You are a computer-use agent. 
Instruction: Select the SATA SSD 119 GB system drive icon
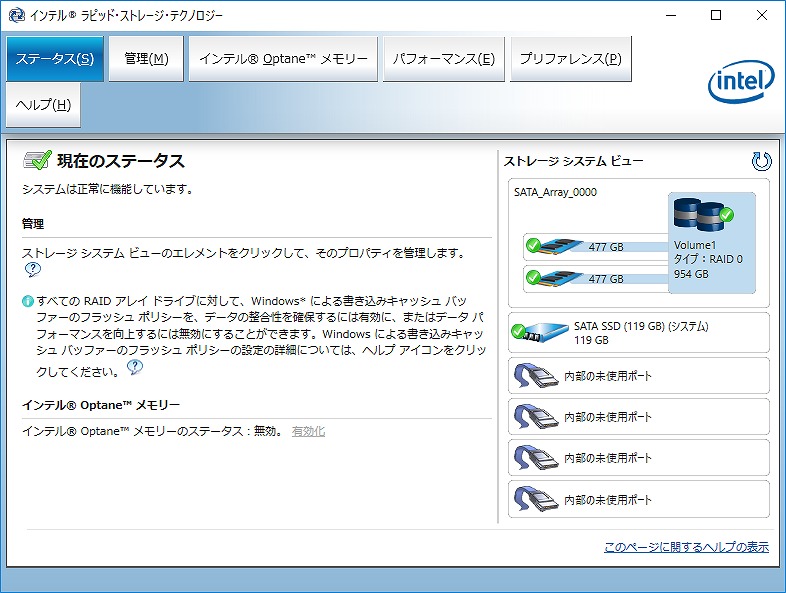pos(539,332)
